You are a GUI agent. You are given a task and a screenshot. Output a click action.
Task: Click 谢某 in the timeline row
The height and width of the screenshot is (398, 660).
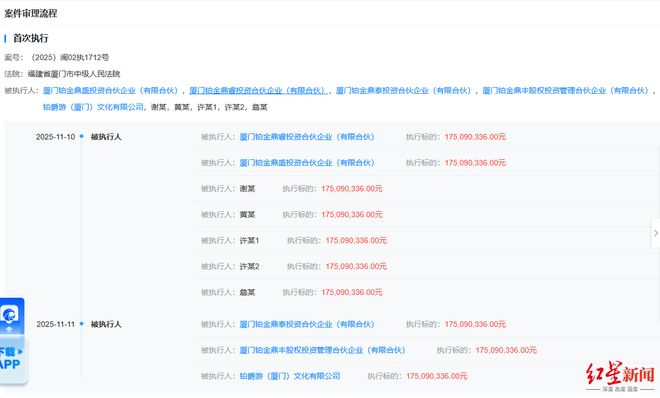248,188
